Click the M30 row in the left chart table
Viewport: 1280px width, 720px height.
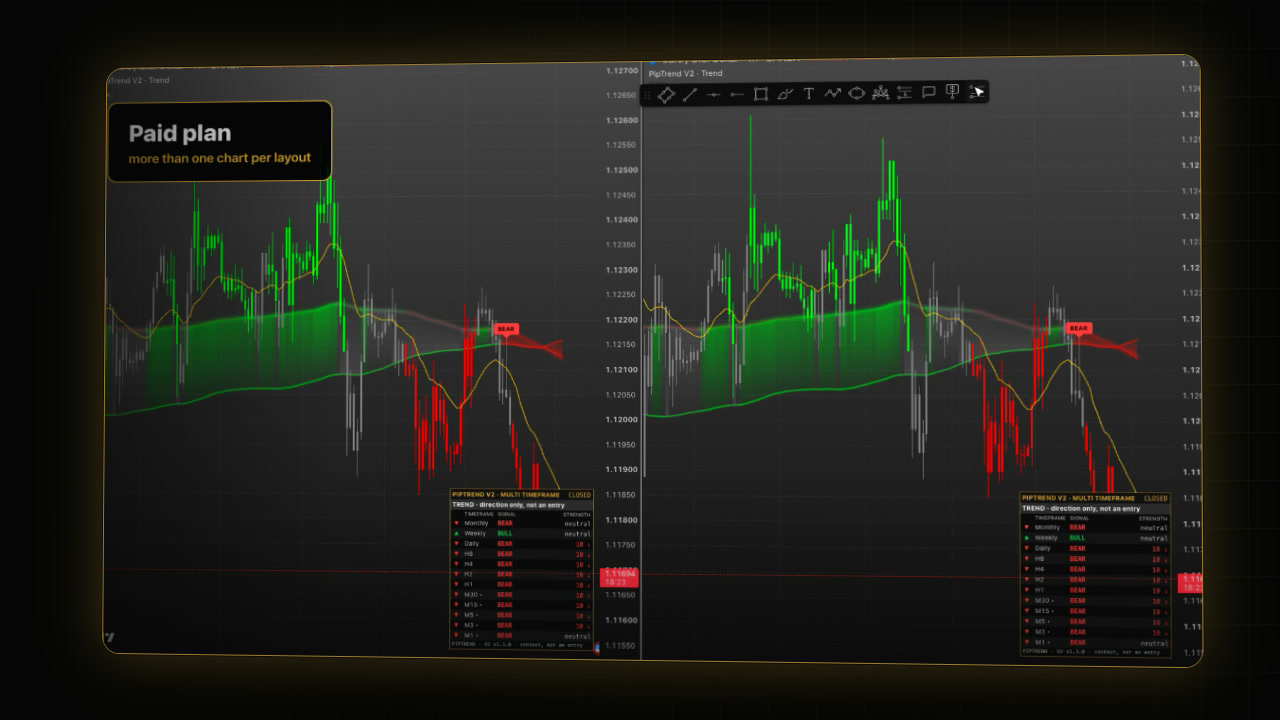[522, 595]
